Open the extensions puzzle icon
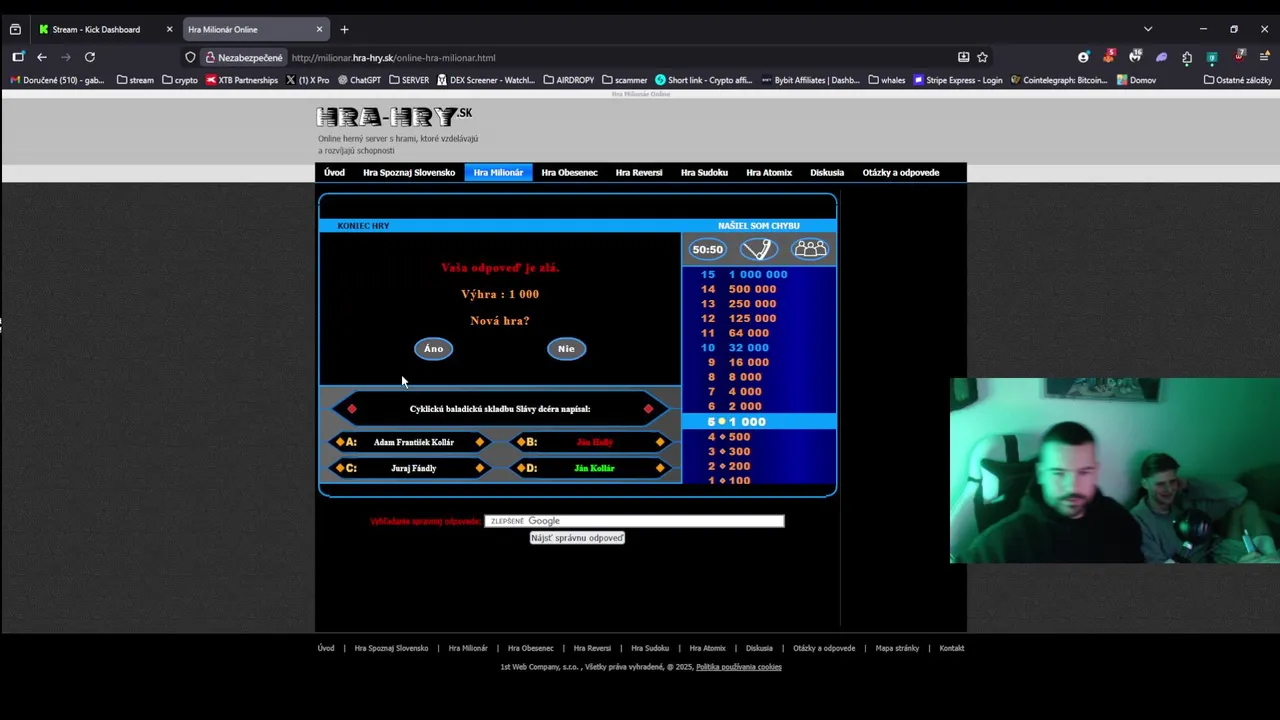 click(x=1187, y=57)
